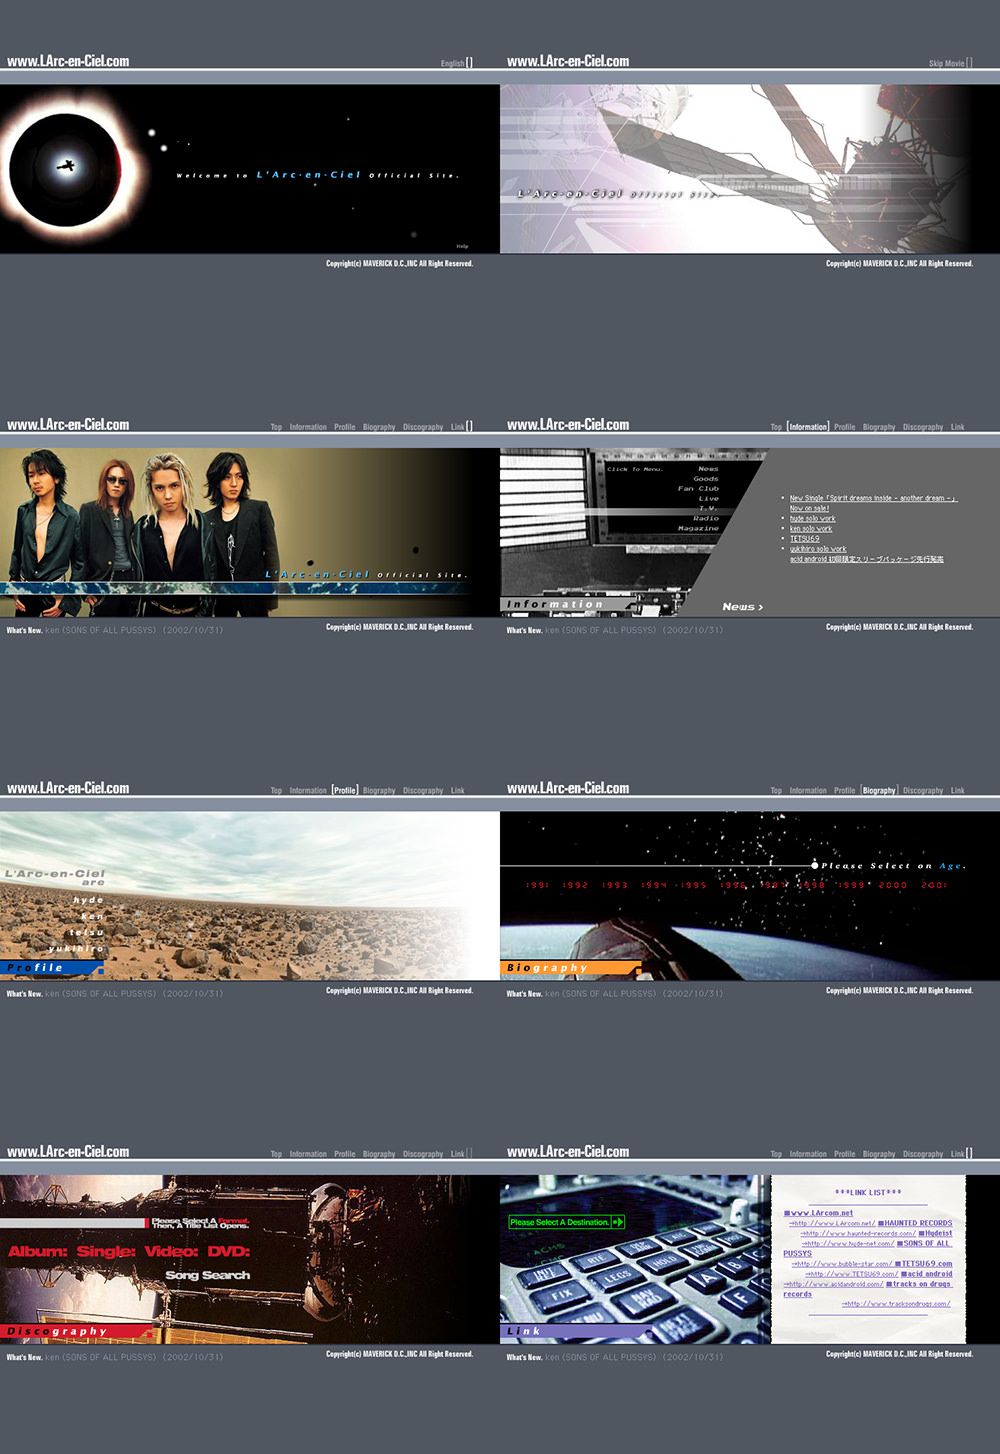
Task: Open the yukihiro solo work link
Action: (x=818, y=549)
